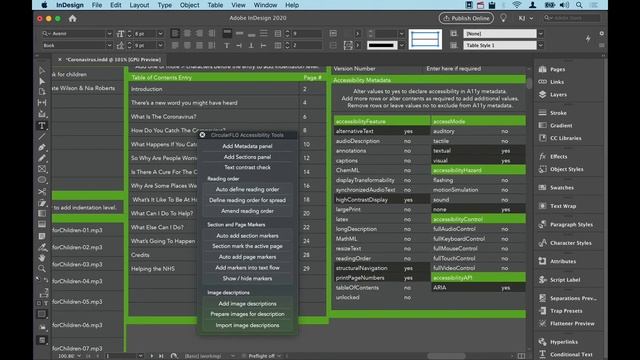The width and height of the screenshot is (640, 360).
Task: Click Publish Online button
Action: point(466,18)
